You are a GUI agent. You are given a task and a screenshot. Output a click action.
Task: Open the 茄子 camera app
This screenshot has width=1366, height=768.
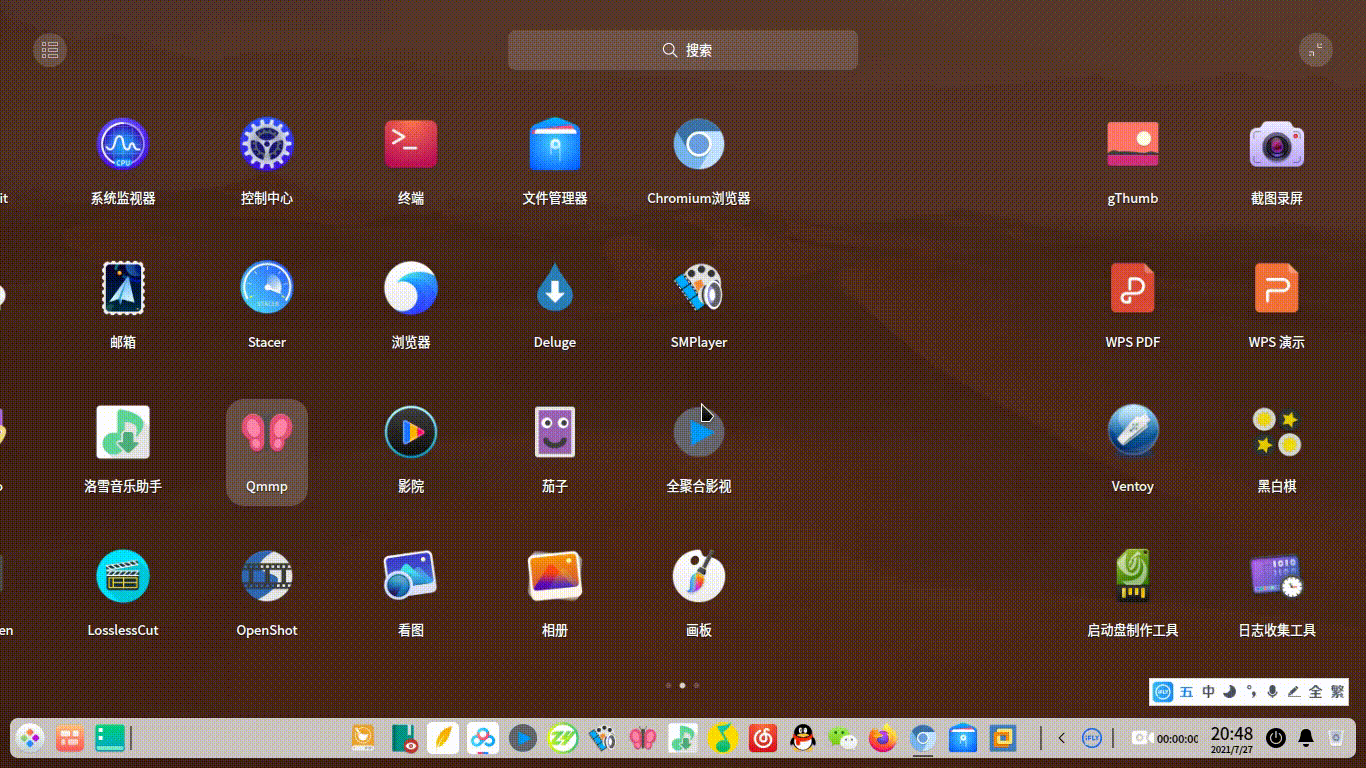click(555, 432)
